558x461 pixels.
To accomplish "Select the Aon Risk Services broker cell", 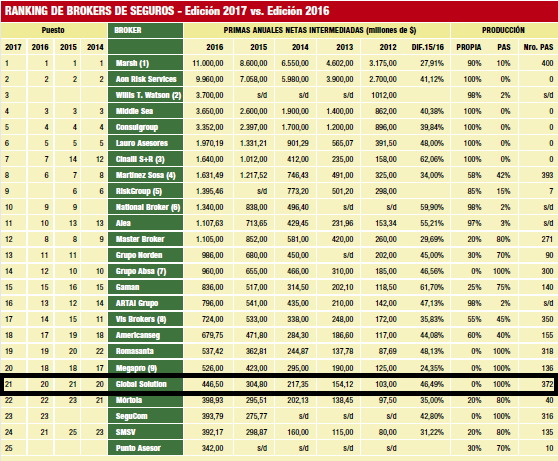I will click(146, 79).
